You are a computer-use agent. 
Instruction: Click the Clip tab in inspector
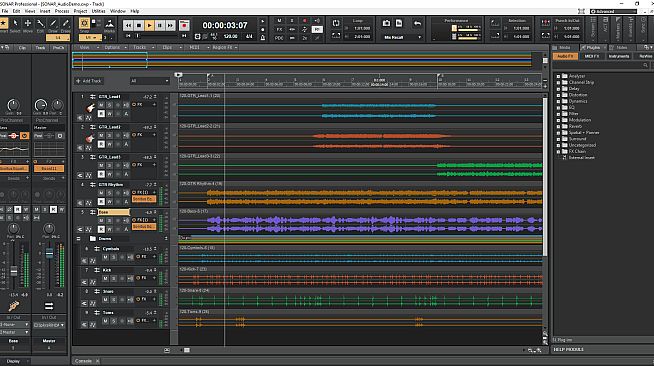point(22,48)
